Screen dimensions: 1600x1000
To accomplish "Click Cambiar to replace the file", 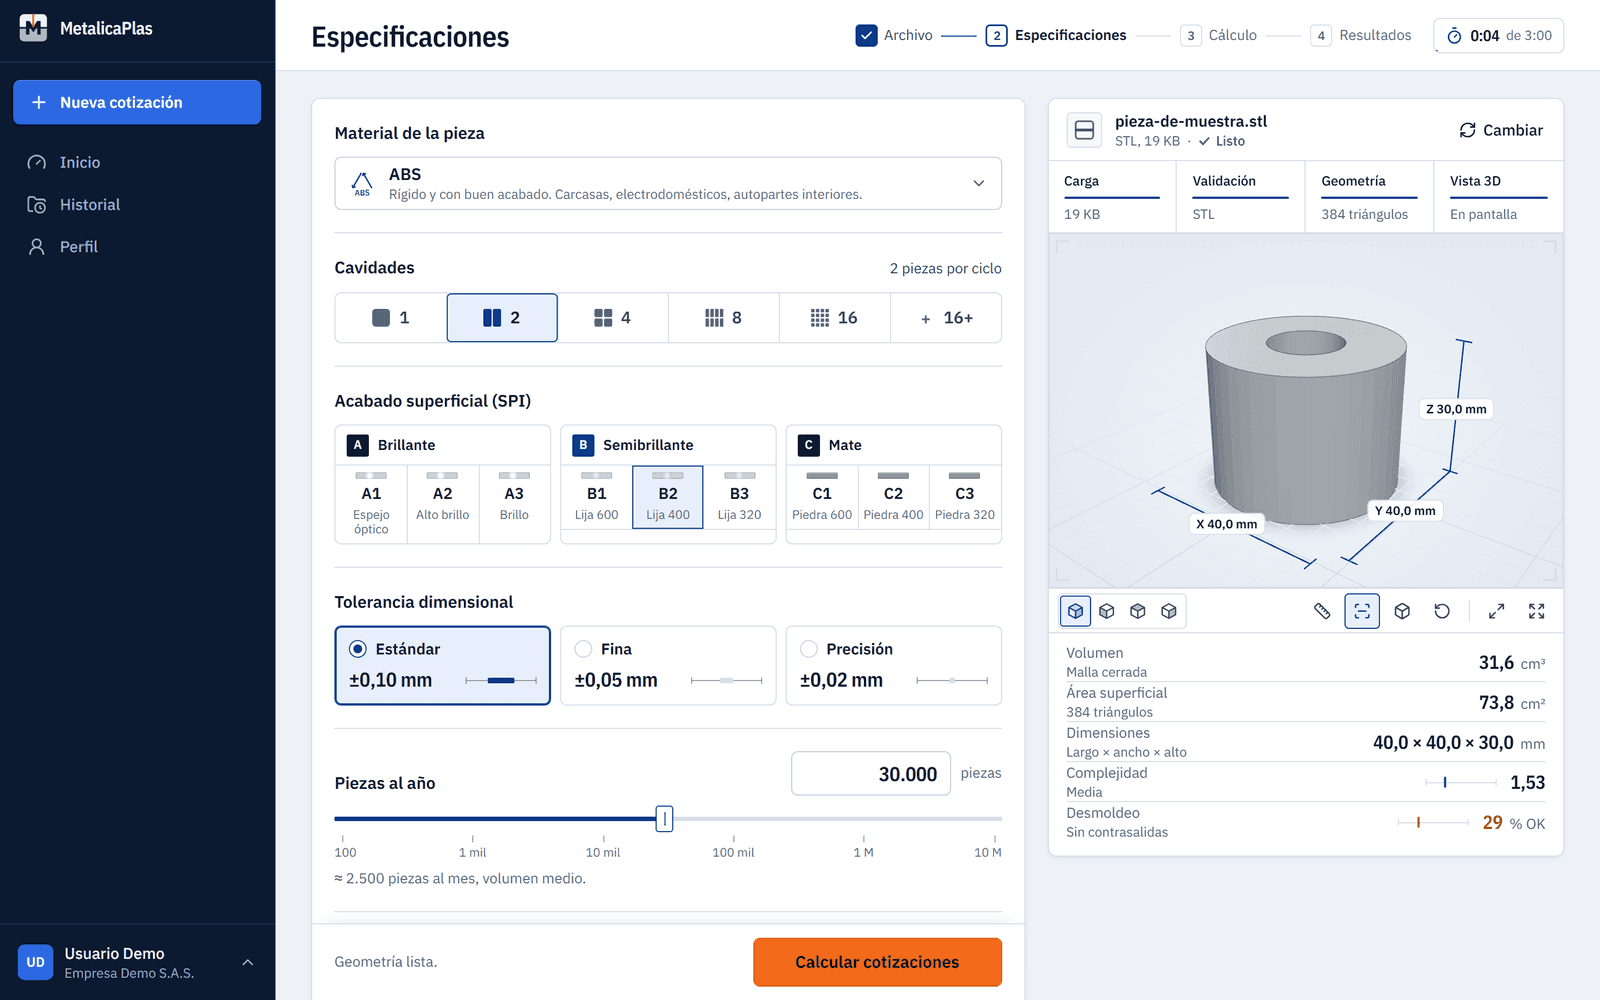I will (x=1501, y=130).
